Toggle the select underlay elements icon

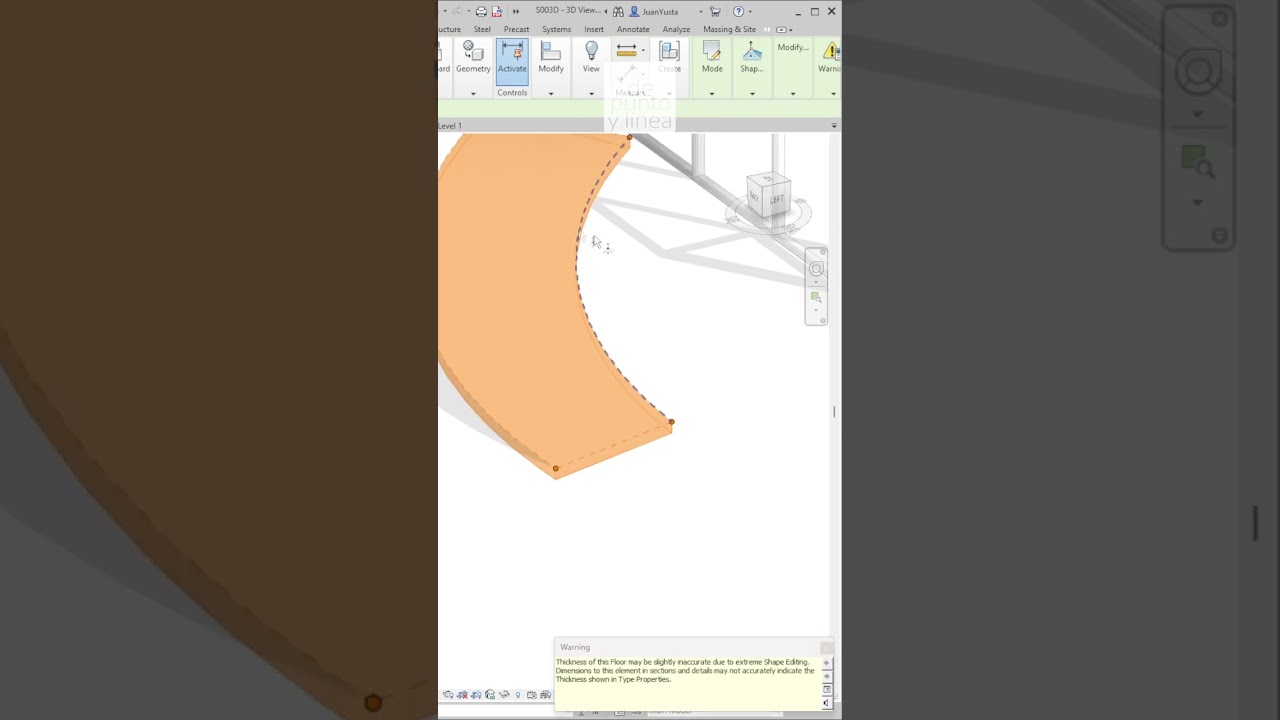[x=476, y=695]
